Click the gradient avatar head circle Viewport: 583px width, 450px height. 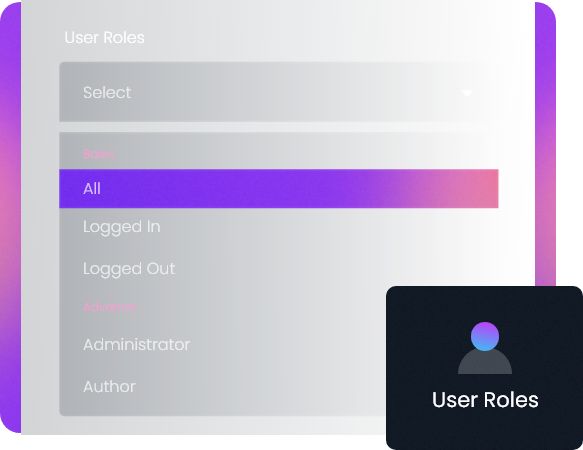pyautogui.click(x=485, y=336)
